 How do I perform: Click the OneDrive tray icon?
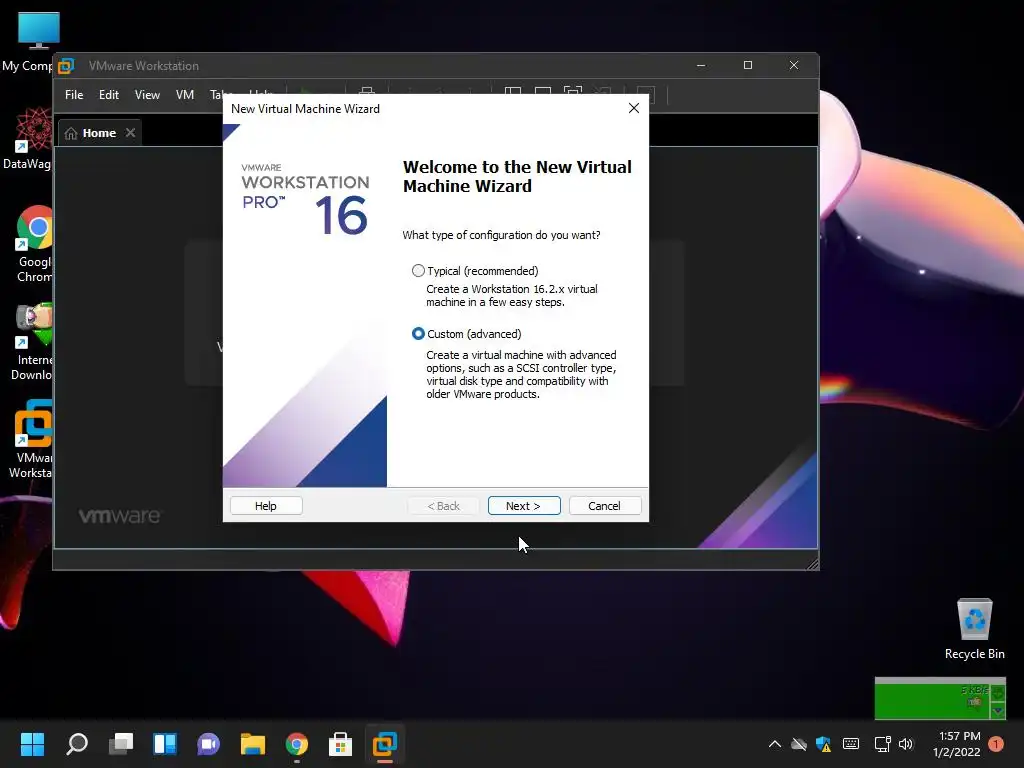point(799,744)
